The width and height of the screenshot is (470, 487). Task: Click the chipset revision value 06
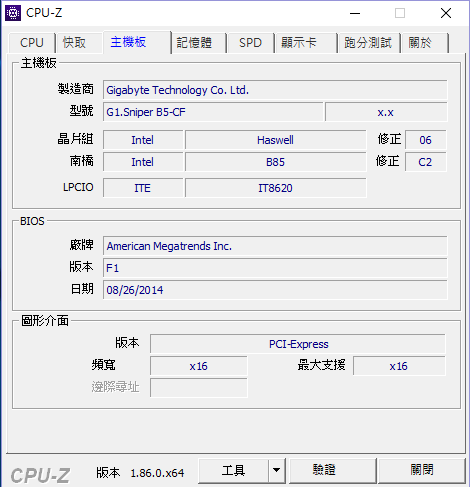click(x=426, y=140)
